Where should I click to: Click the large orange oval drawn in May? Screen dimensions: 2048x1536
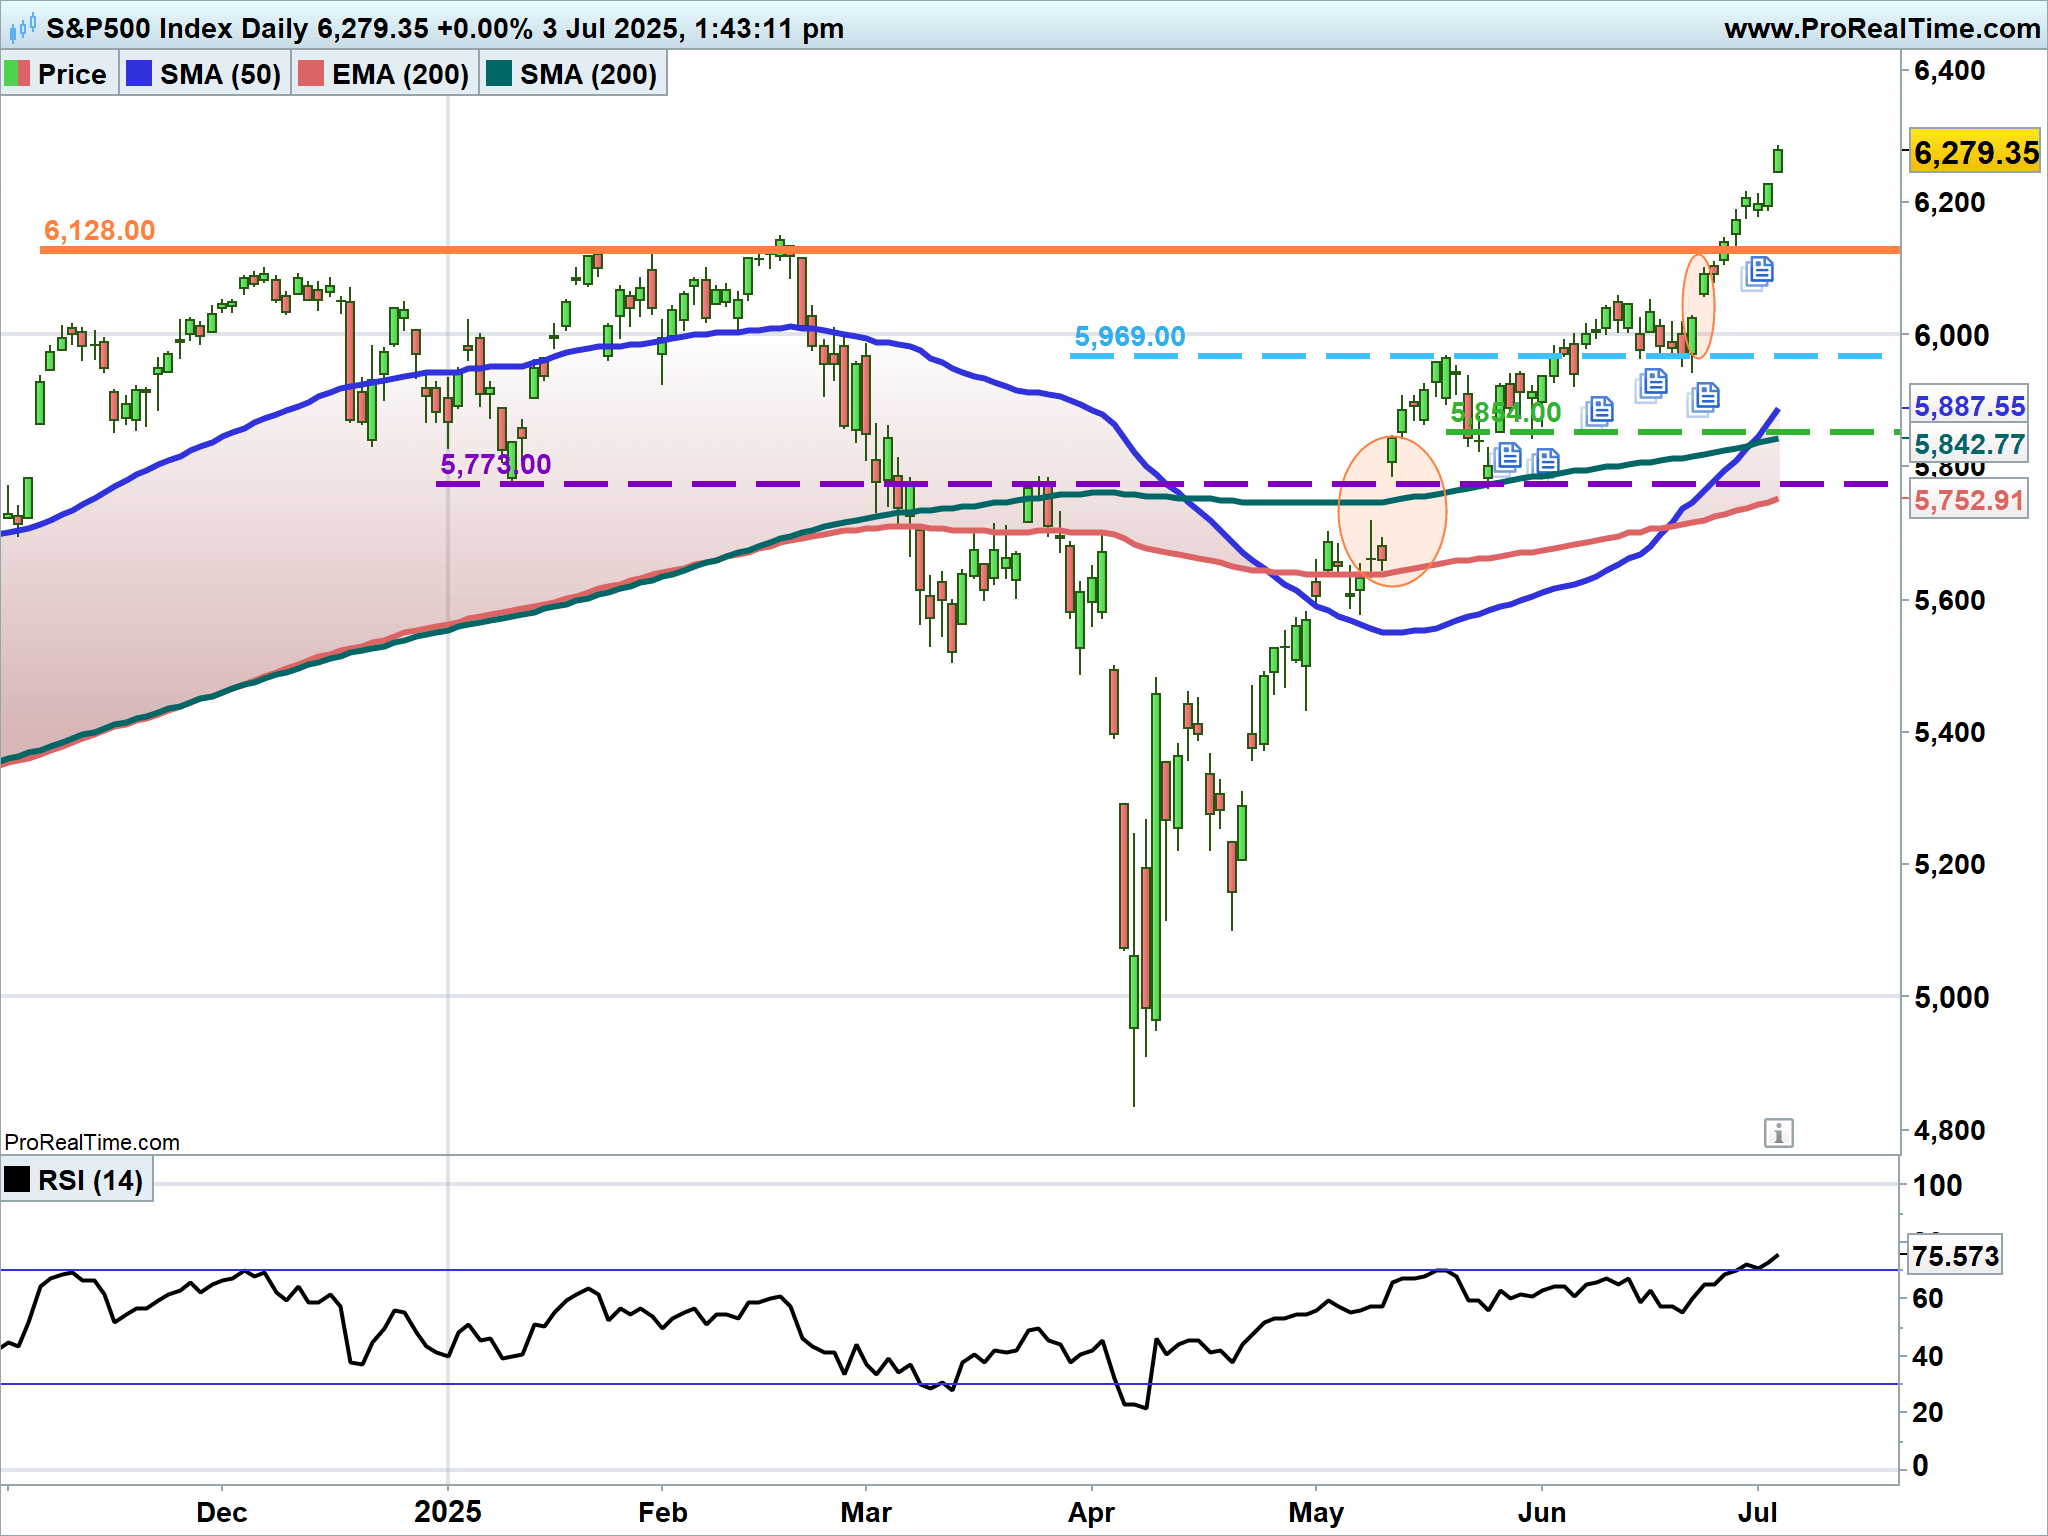1392,511
